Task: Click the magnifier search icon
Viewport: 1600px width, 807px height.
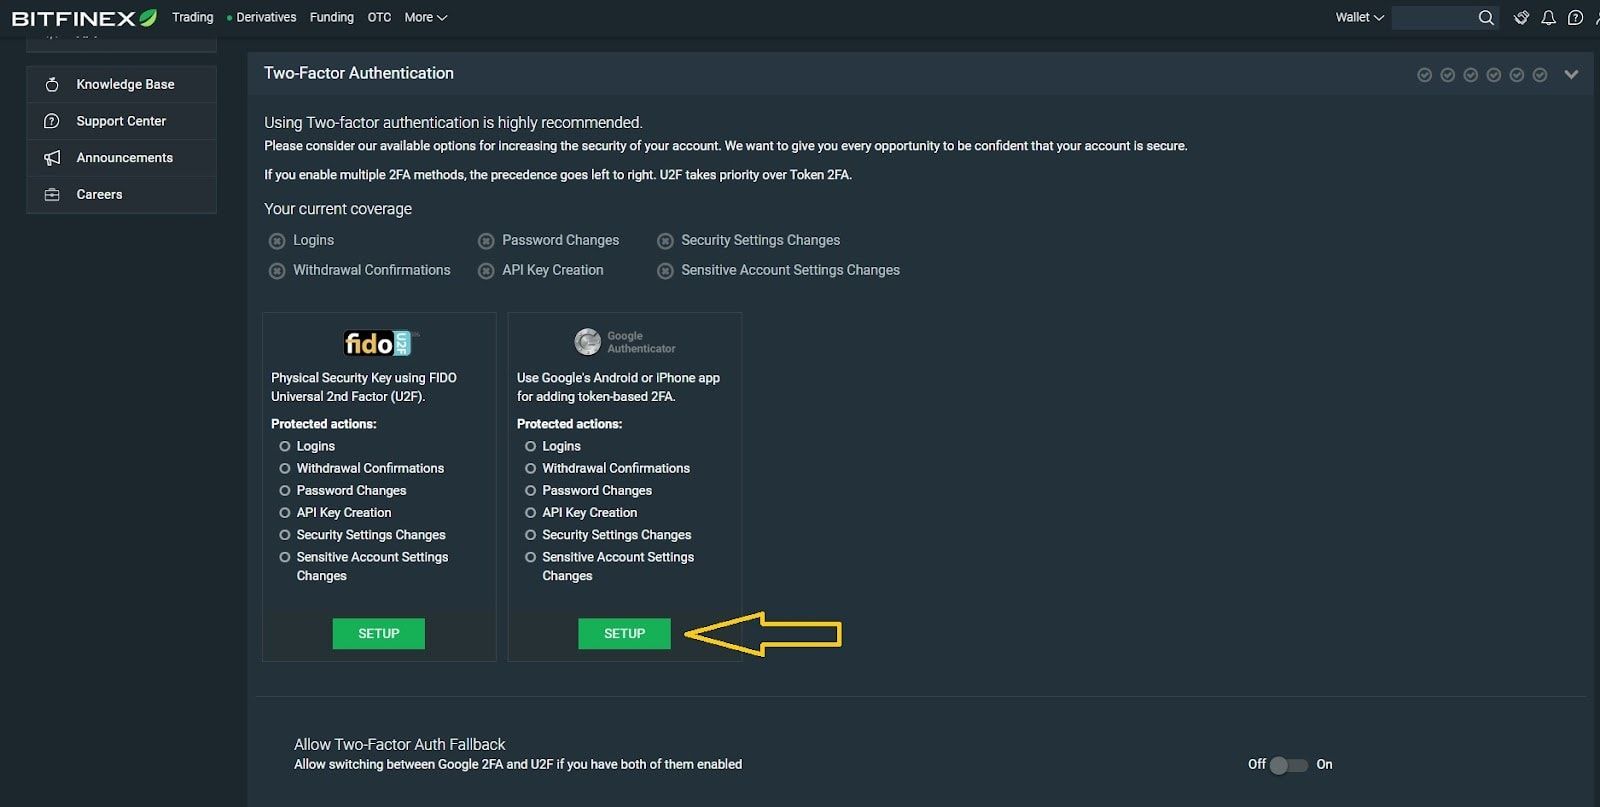Action: (1486, 17)
